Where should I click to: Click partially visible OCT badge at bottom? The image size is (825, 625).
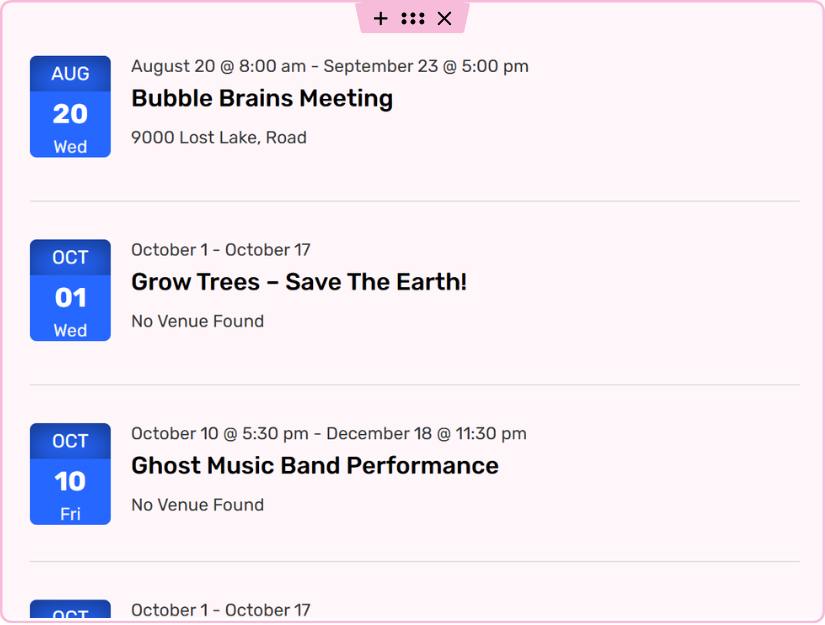[70, 610]
